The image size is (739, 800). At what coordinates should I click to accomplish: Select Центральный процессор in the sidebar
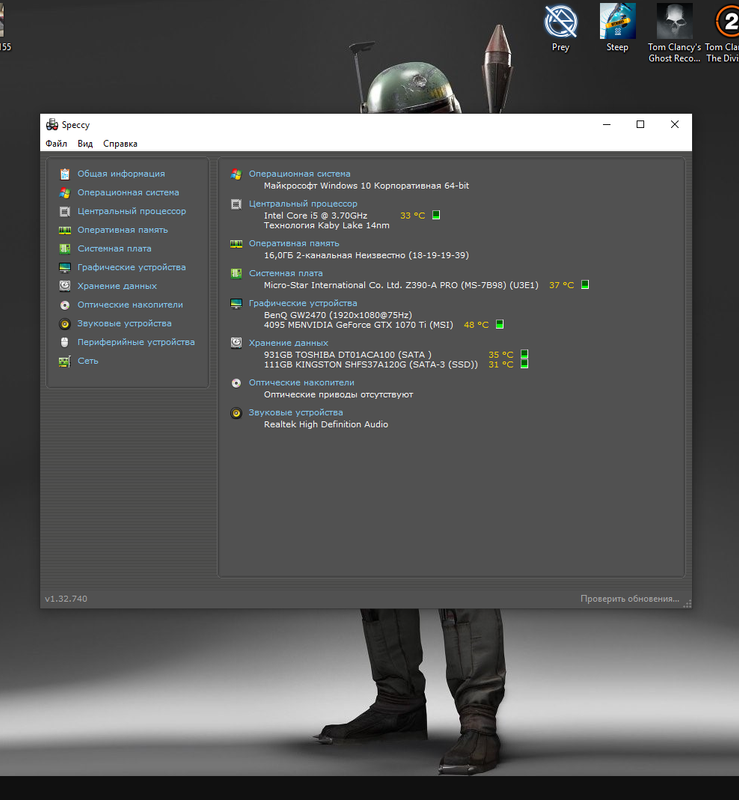132,211
